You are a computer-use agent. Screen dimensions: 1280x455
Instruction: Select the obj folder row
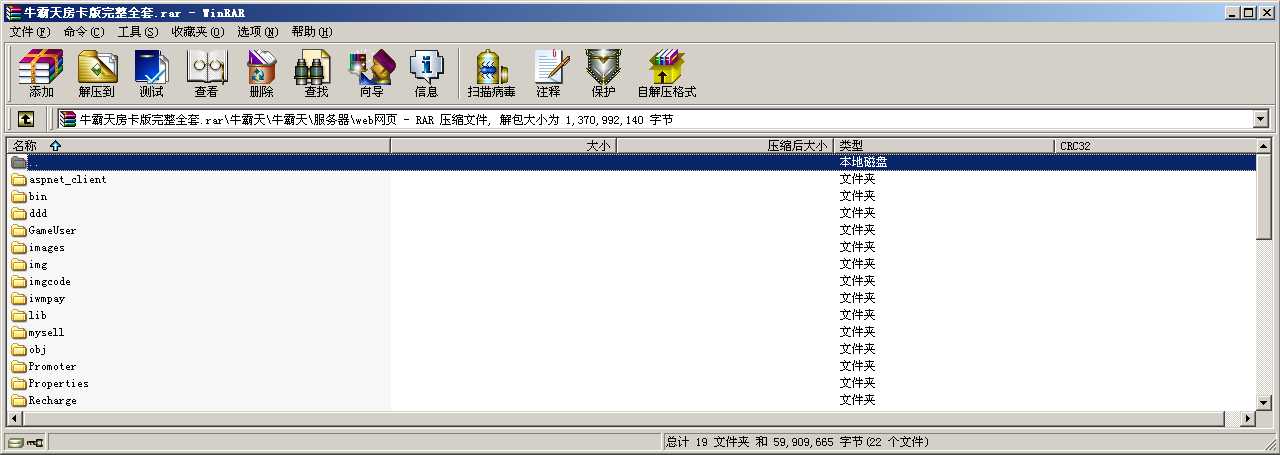click(x=631, y=350)
